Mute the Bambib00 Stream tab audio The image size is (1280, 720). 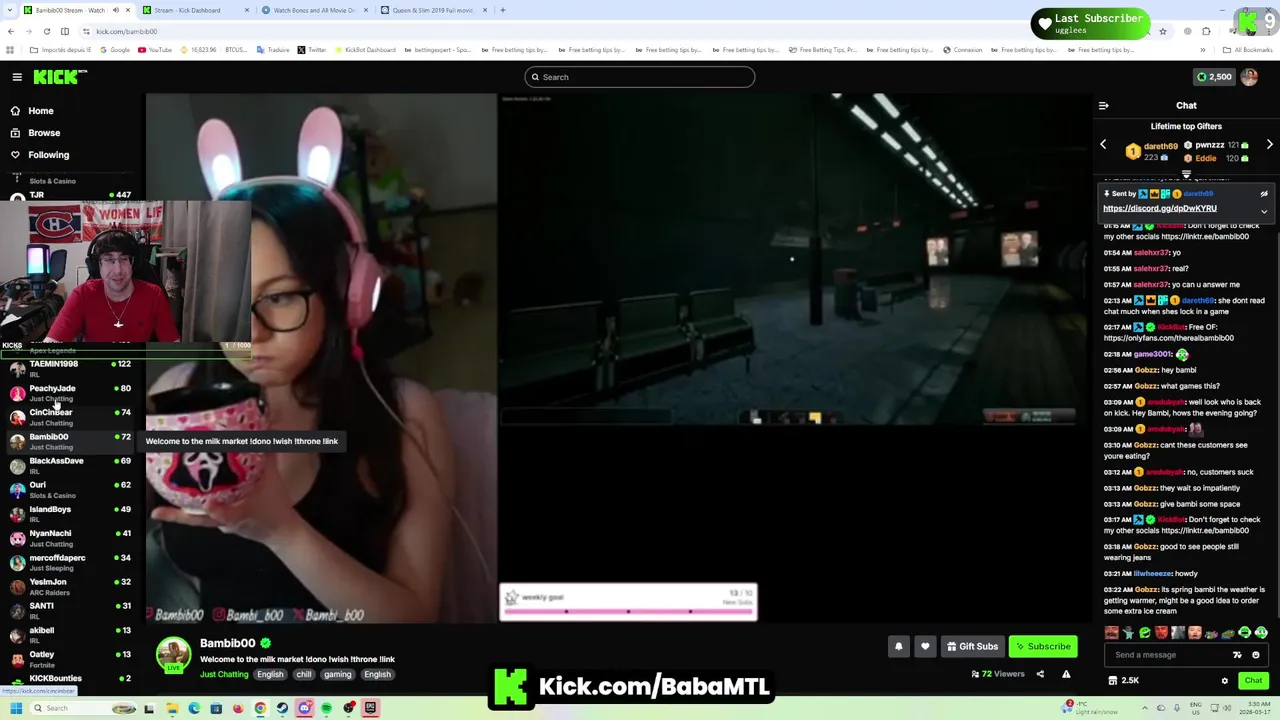click(116, 10)
